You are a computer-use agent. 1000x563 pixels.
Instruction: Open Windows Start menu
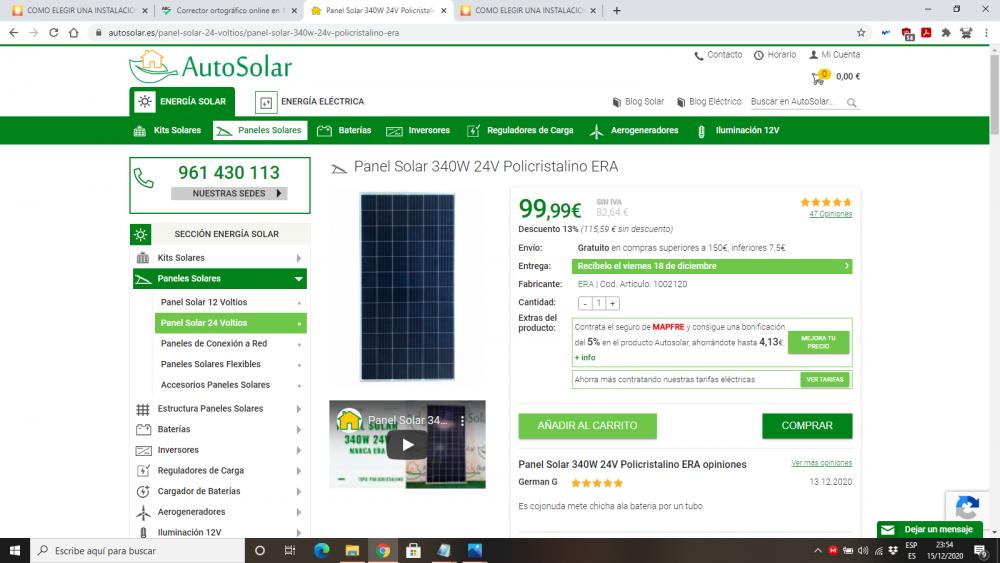pyautogui.click(x=15, y=550)
